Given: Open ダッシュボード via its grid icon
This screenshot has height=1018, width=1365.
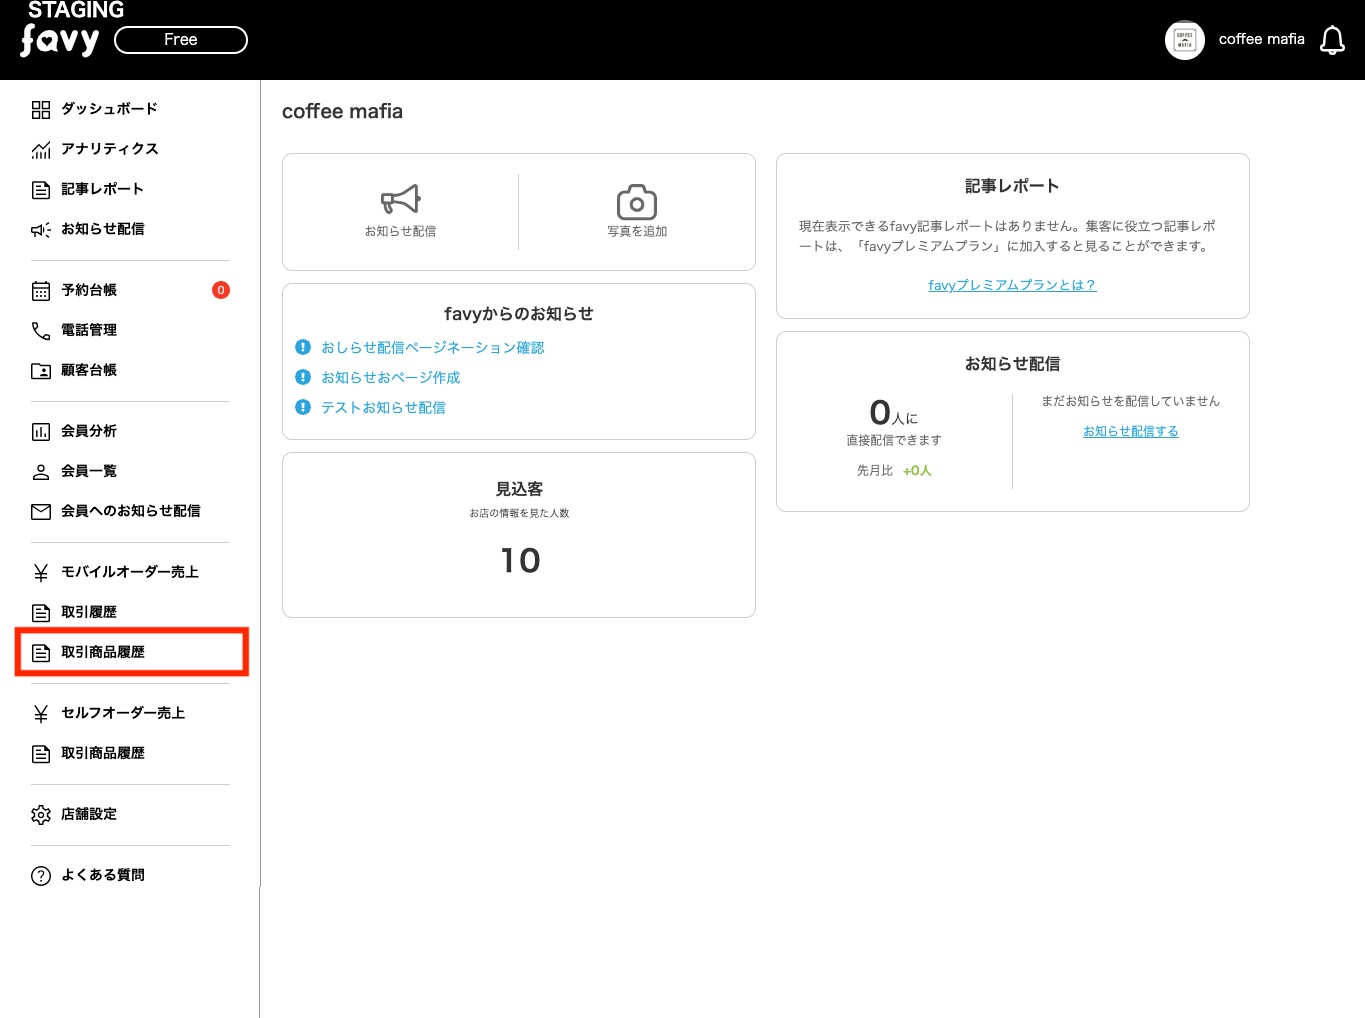Looking at the screenshot, I should pos(41,109).
